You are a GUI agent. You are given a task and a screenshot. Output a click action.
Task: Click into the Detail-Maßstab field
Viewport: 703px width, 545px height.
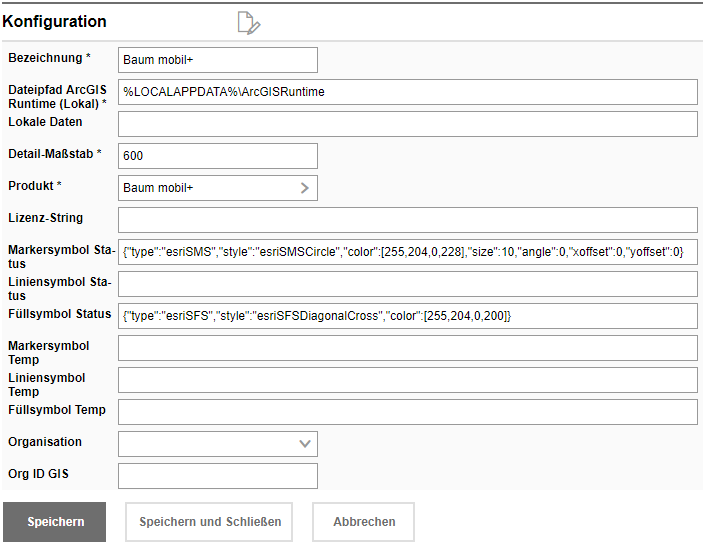point(217,156)
